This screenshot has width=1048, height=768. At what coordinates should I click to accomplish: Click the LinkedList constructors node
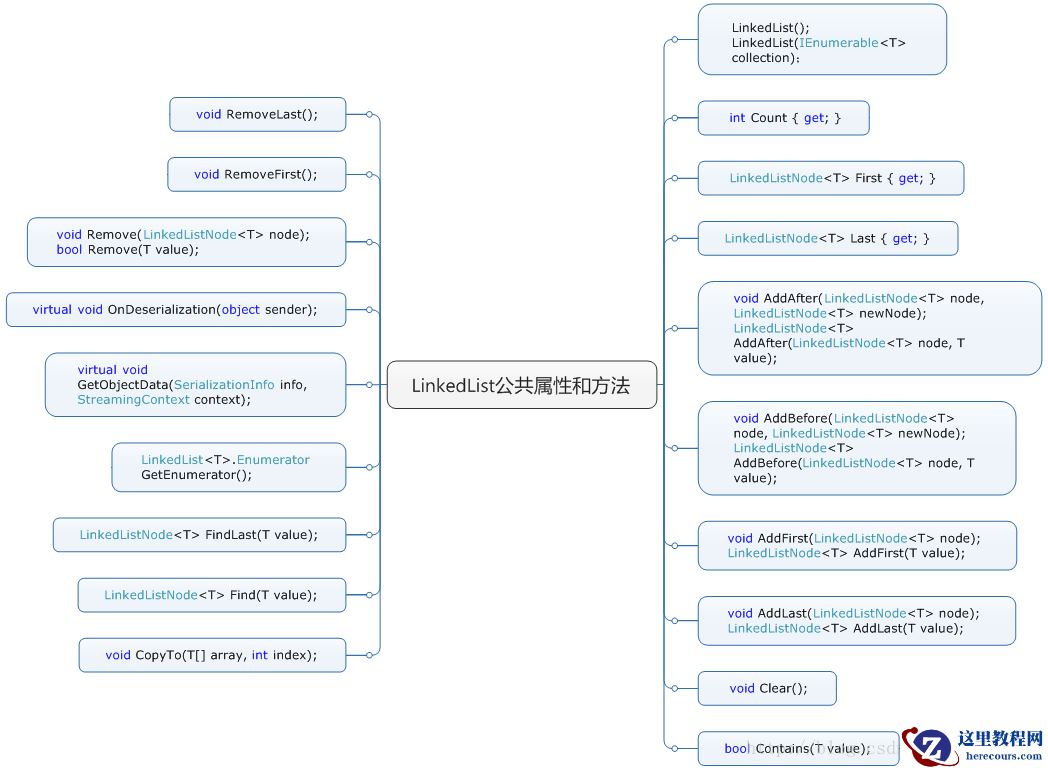coord(820,39)
